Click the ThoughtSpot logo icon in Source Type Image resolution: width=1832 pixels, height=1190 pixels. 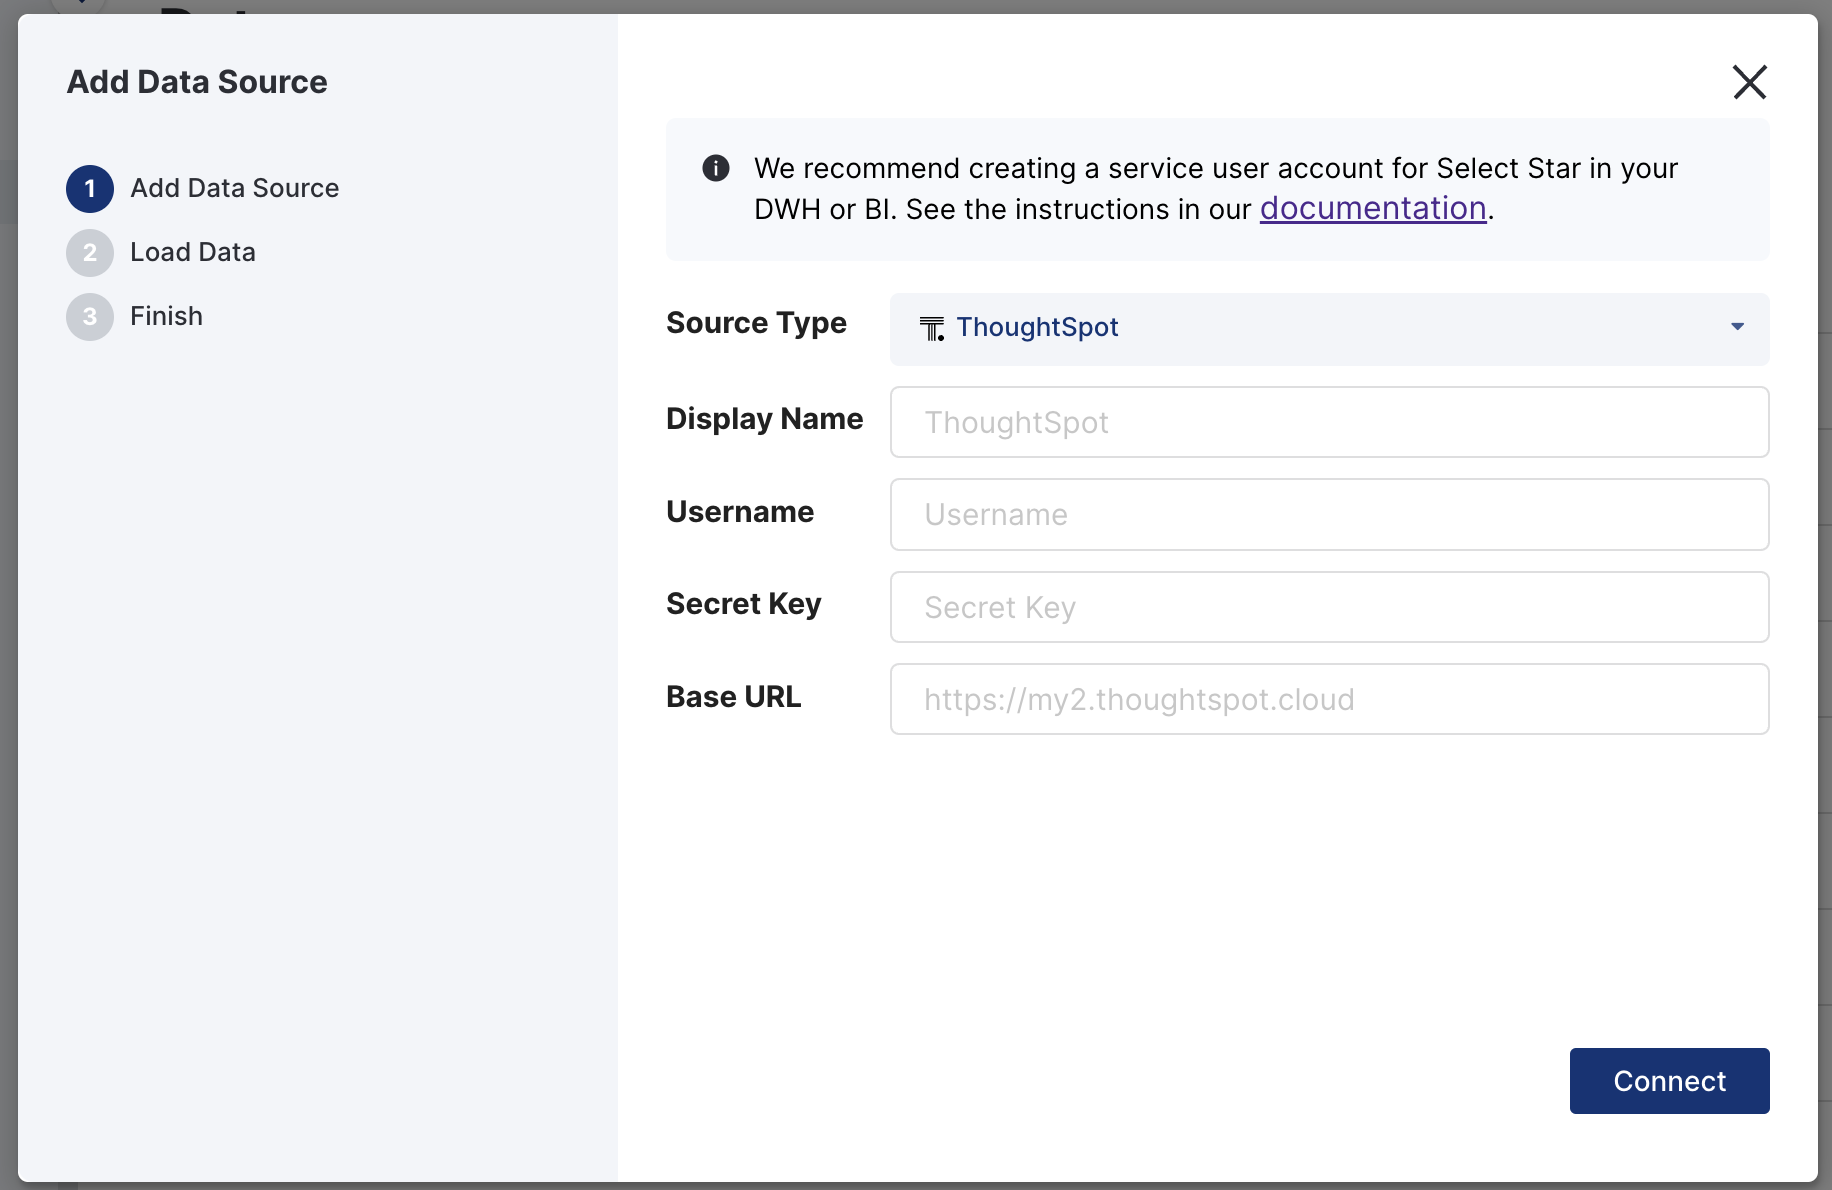pos(932,328)
